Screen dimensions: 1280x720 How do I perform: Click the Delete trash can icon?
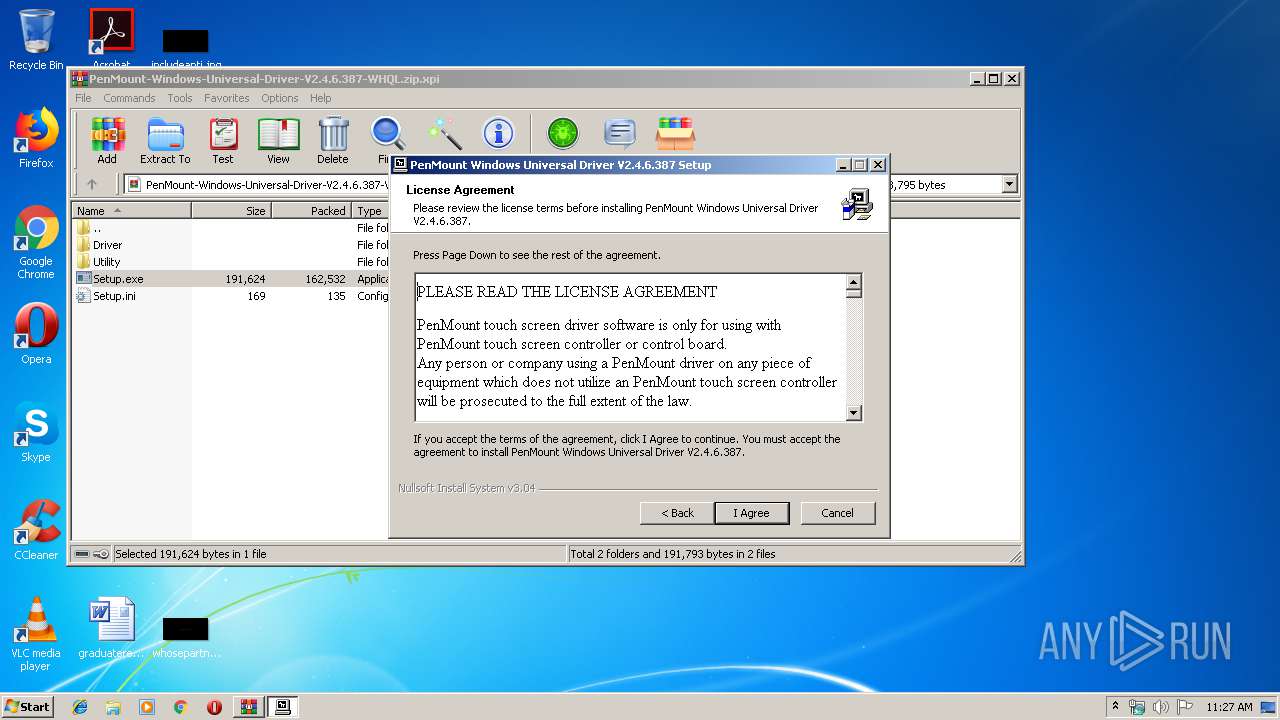pos(333,140)
